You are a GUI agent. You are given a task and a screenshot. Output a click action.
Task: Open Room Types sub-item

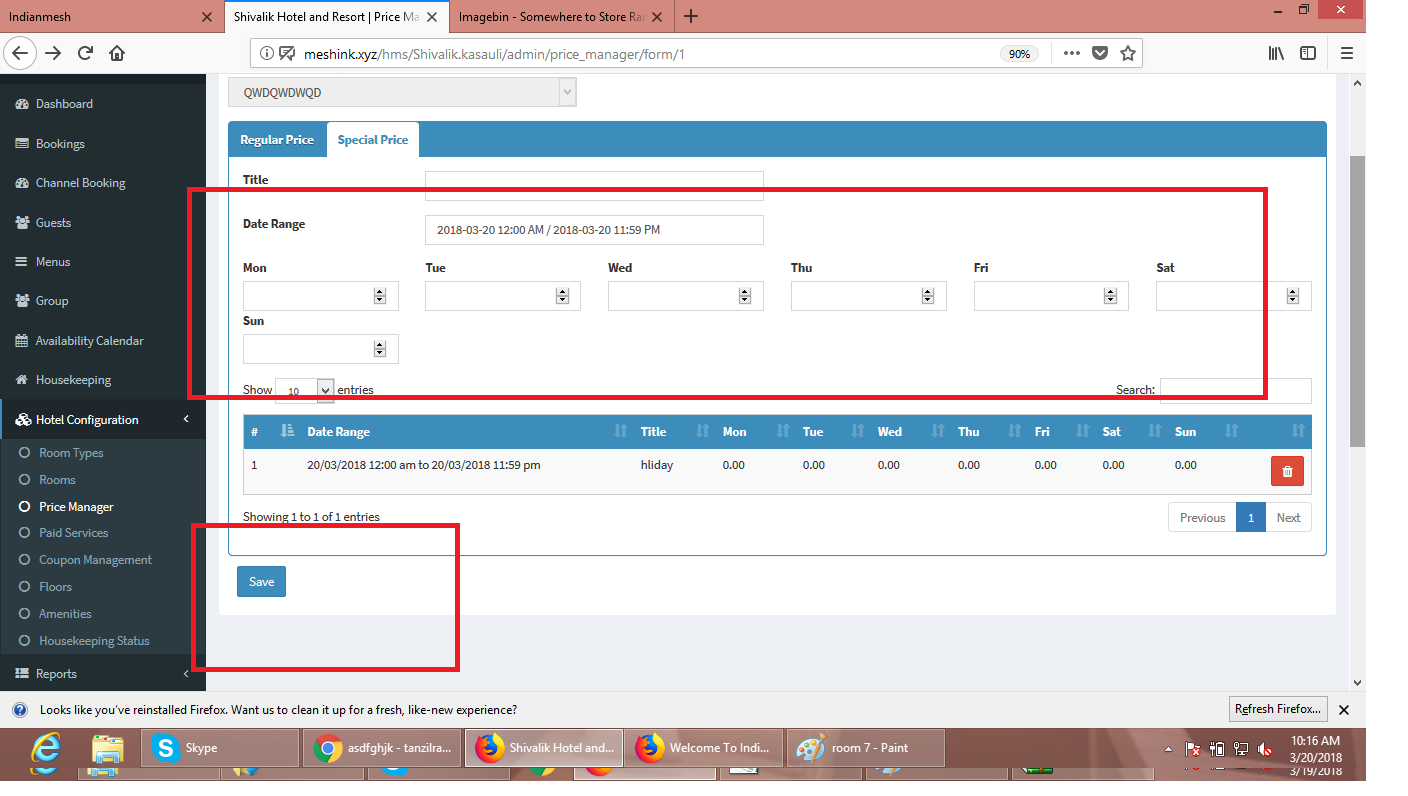click(71, 453)
